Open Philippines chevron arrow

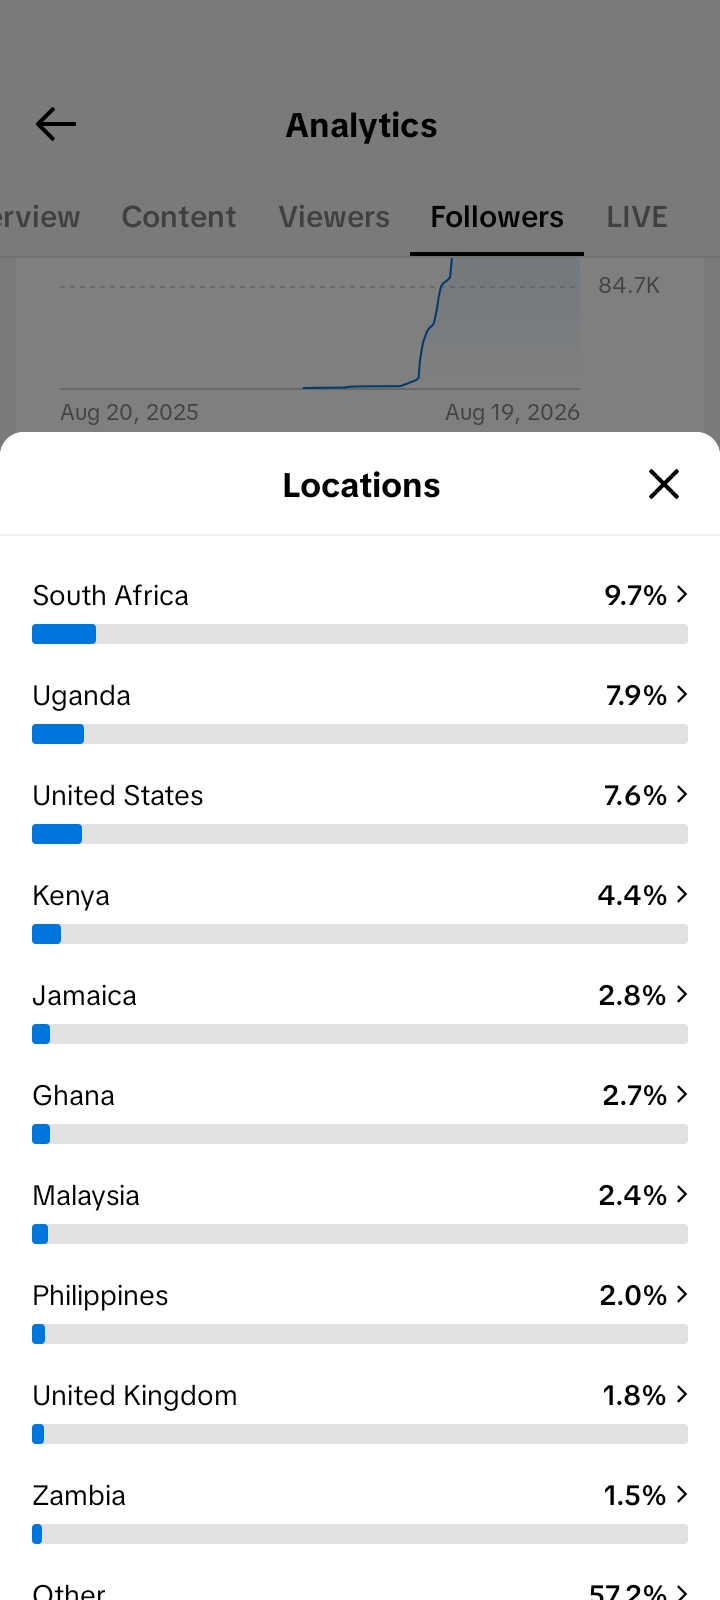point(682,1294)
